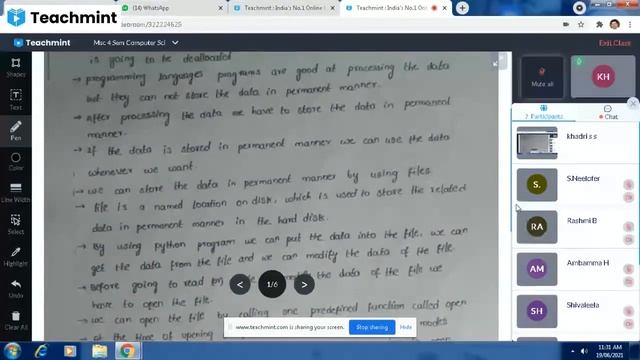
Task: Choose the Select tool
Action: (x=16, y=224)
